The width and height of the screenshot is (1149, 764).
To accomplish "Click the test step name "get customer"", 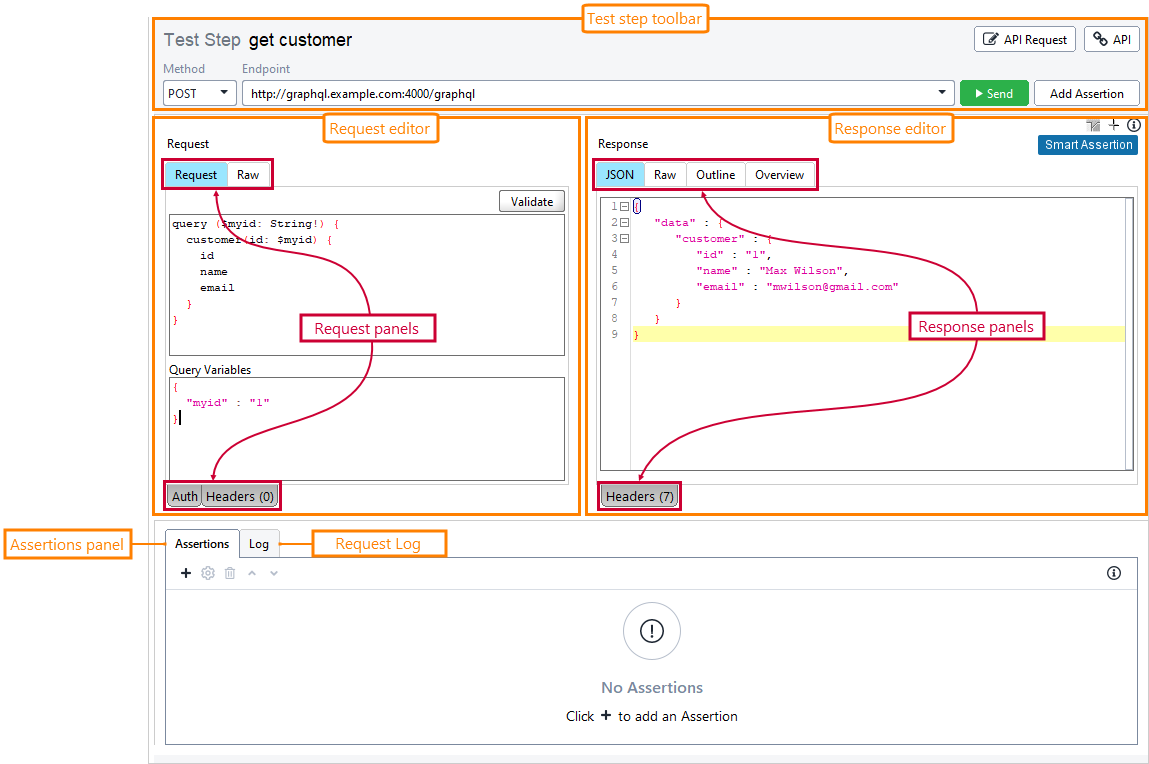I will pyautogui.click(x=300, y=40).
